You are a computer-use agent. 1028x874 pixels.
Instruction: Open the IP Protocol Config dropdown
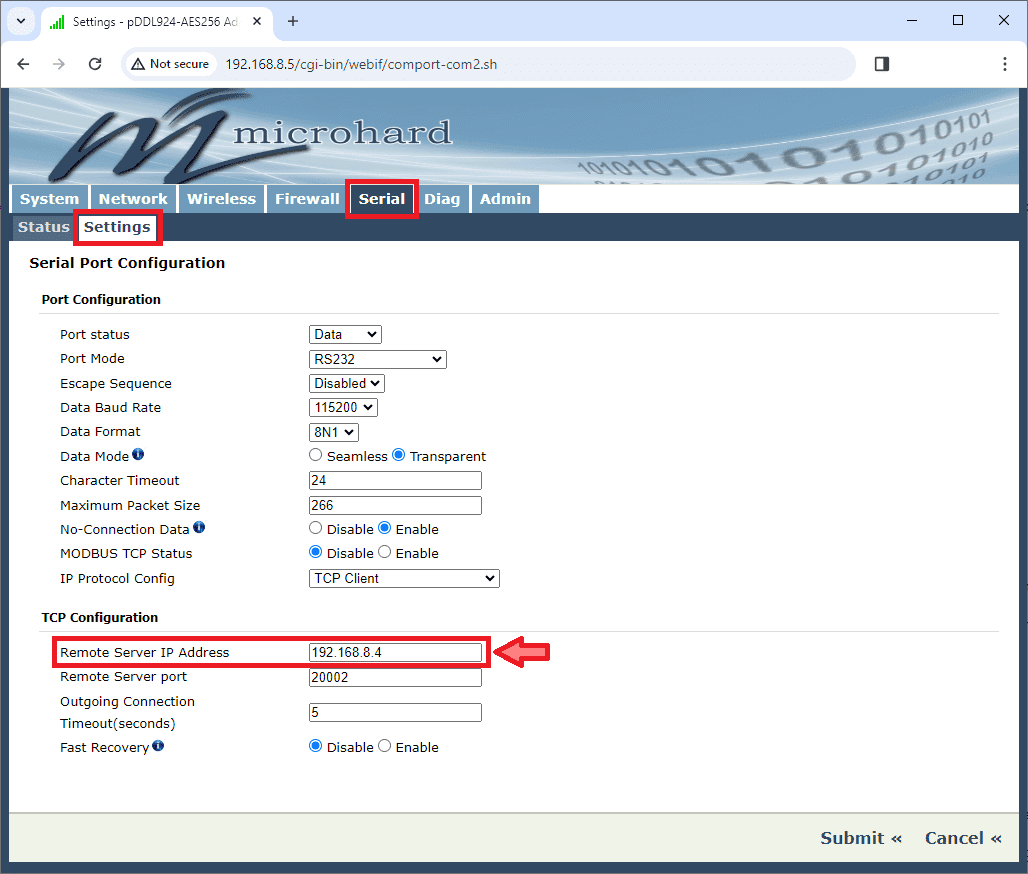[x=404, y=578]
